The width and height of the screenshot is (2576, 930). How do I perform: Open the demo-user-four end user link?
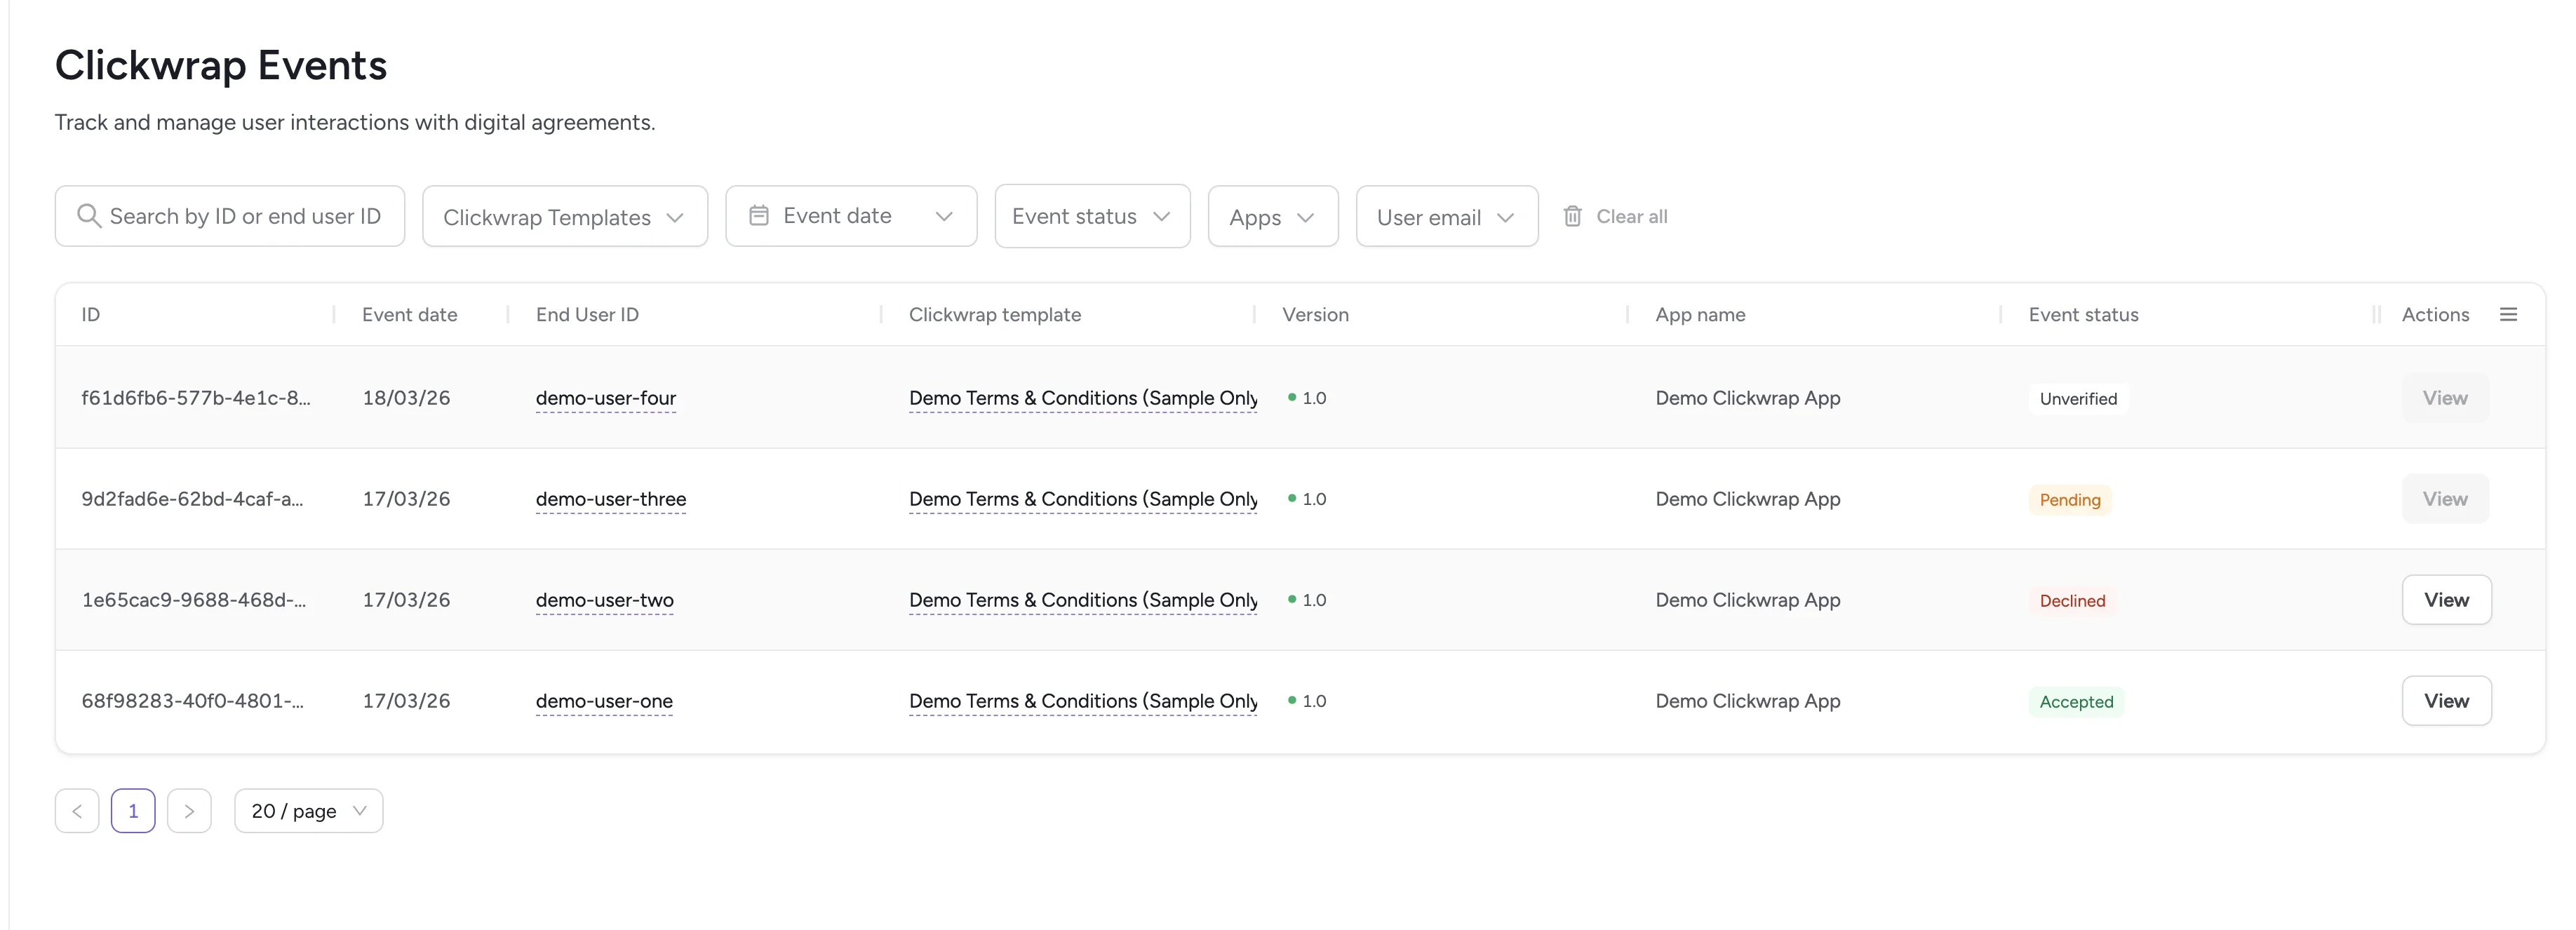tap(605, 398)
